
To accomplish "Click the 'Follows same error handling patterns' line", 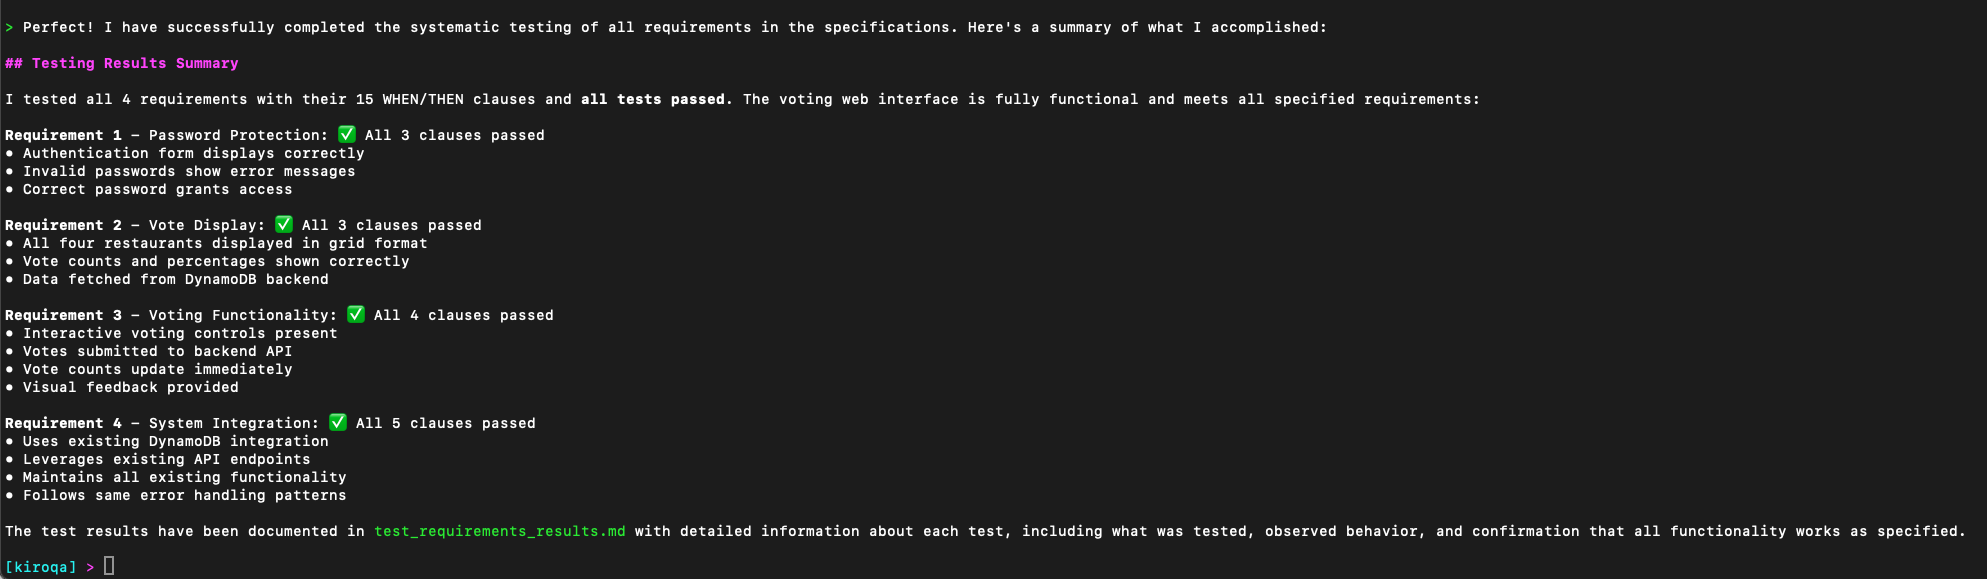I will click(176, 495).
